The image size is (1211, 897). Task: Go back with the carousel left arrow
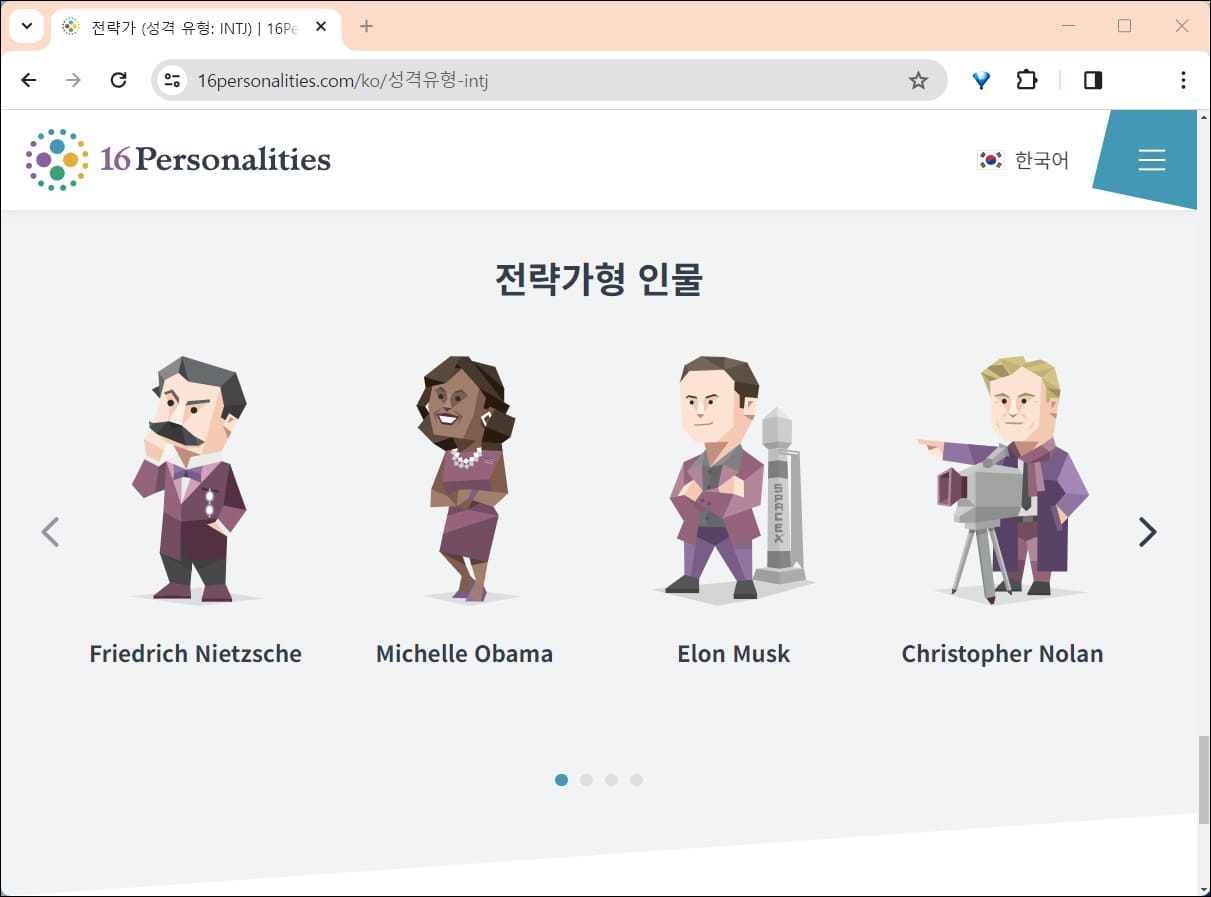coord(50,531)
